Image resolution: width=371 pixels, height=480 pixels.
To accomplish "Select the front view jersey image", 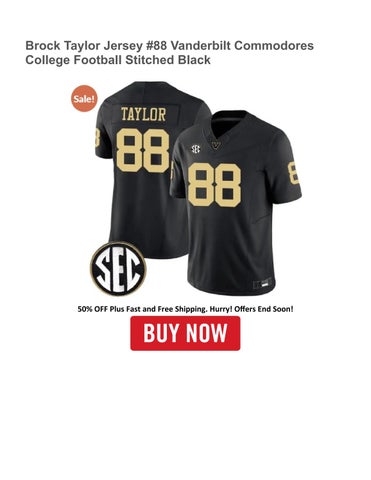I will (236, 203).
